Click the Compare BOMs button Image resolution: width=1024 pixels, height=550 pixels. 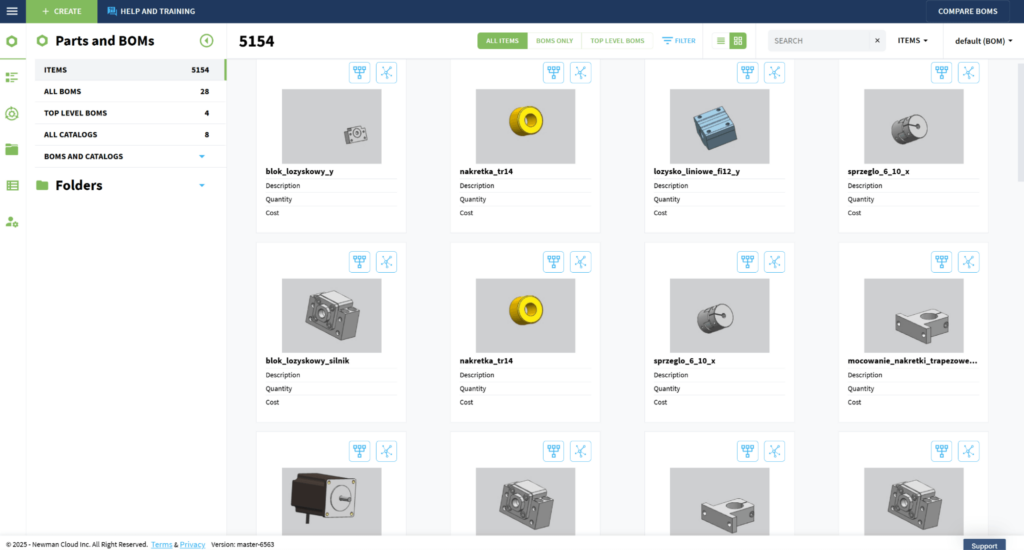(x=967, y=11)
